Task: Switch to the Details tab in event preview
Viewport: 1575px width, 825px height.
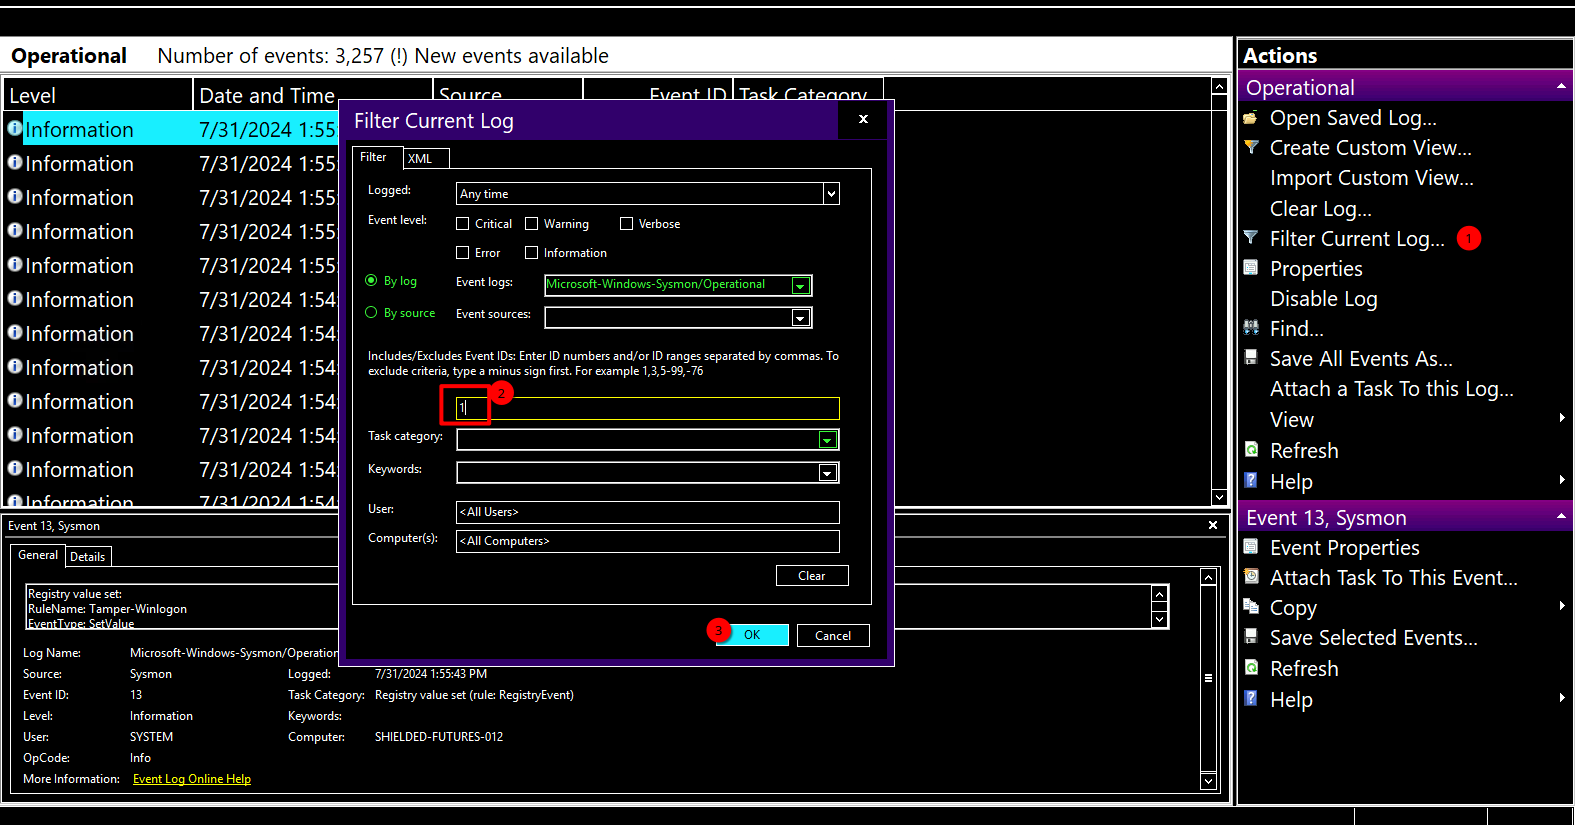Action: click(88, 557)
